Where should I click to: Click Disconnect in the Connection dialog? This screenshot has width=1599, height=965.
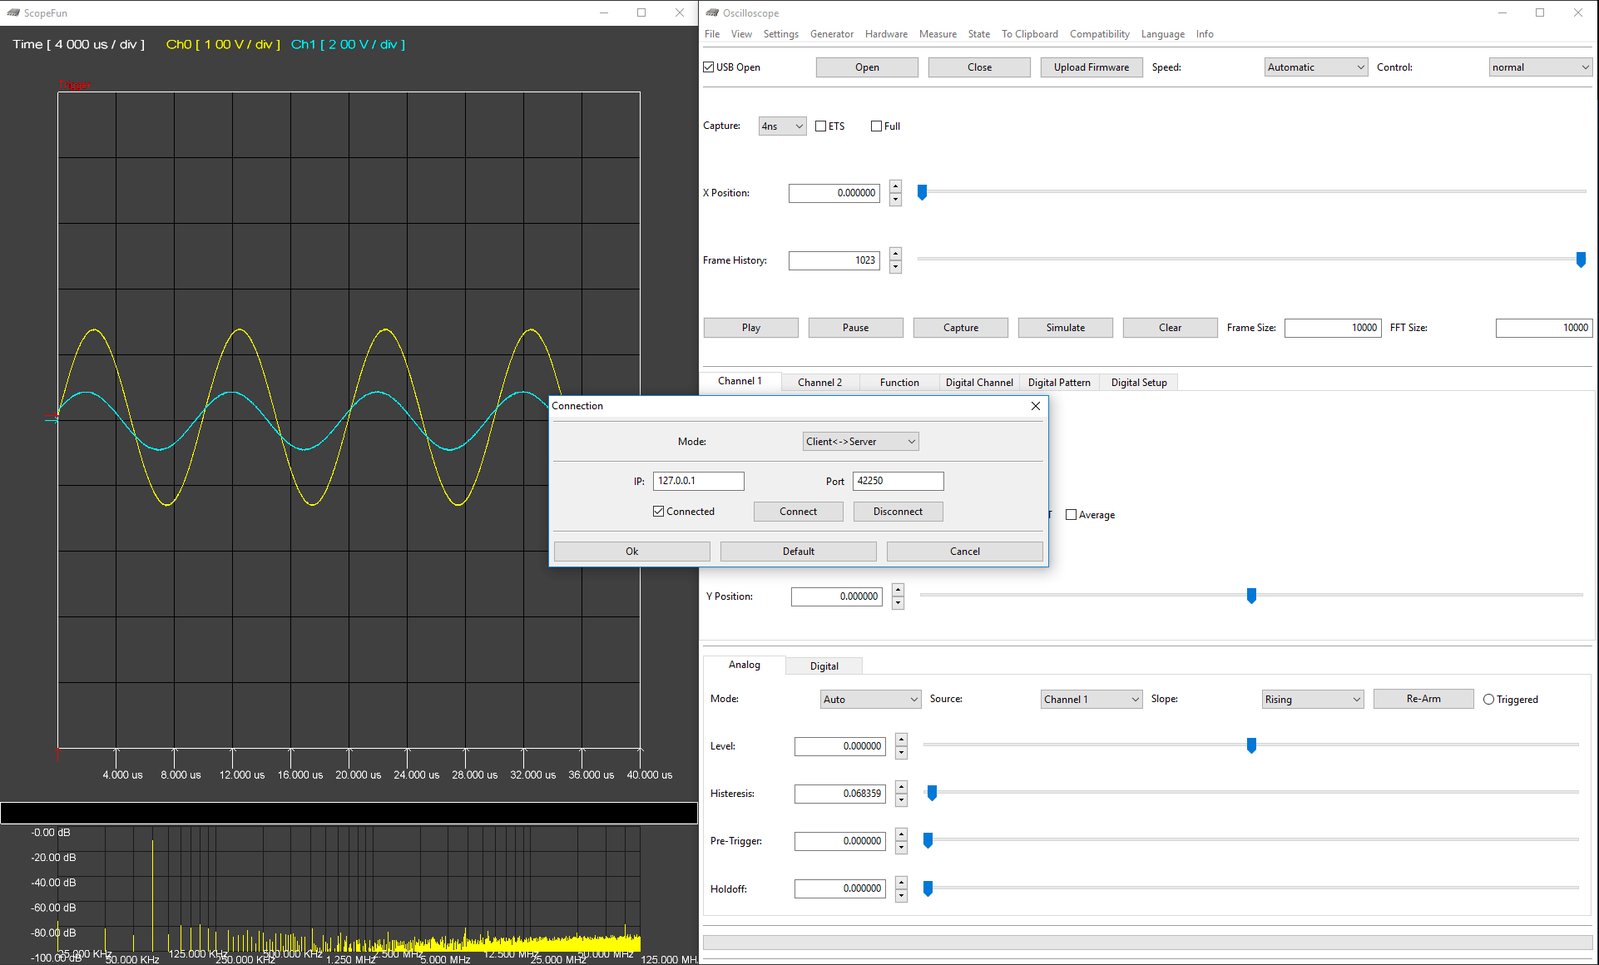(x=898, y=511)
